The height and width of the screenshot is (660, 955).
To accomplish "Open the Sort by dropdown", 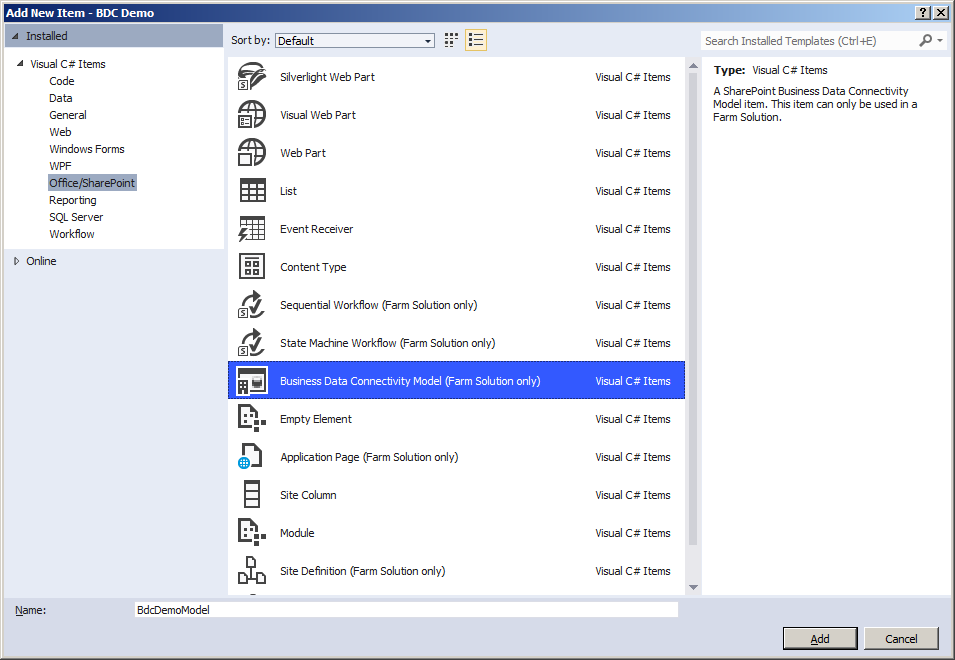I will (354, 41).
